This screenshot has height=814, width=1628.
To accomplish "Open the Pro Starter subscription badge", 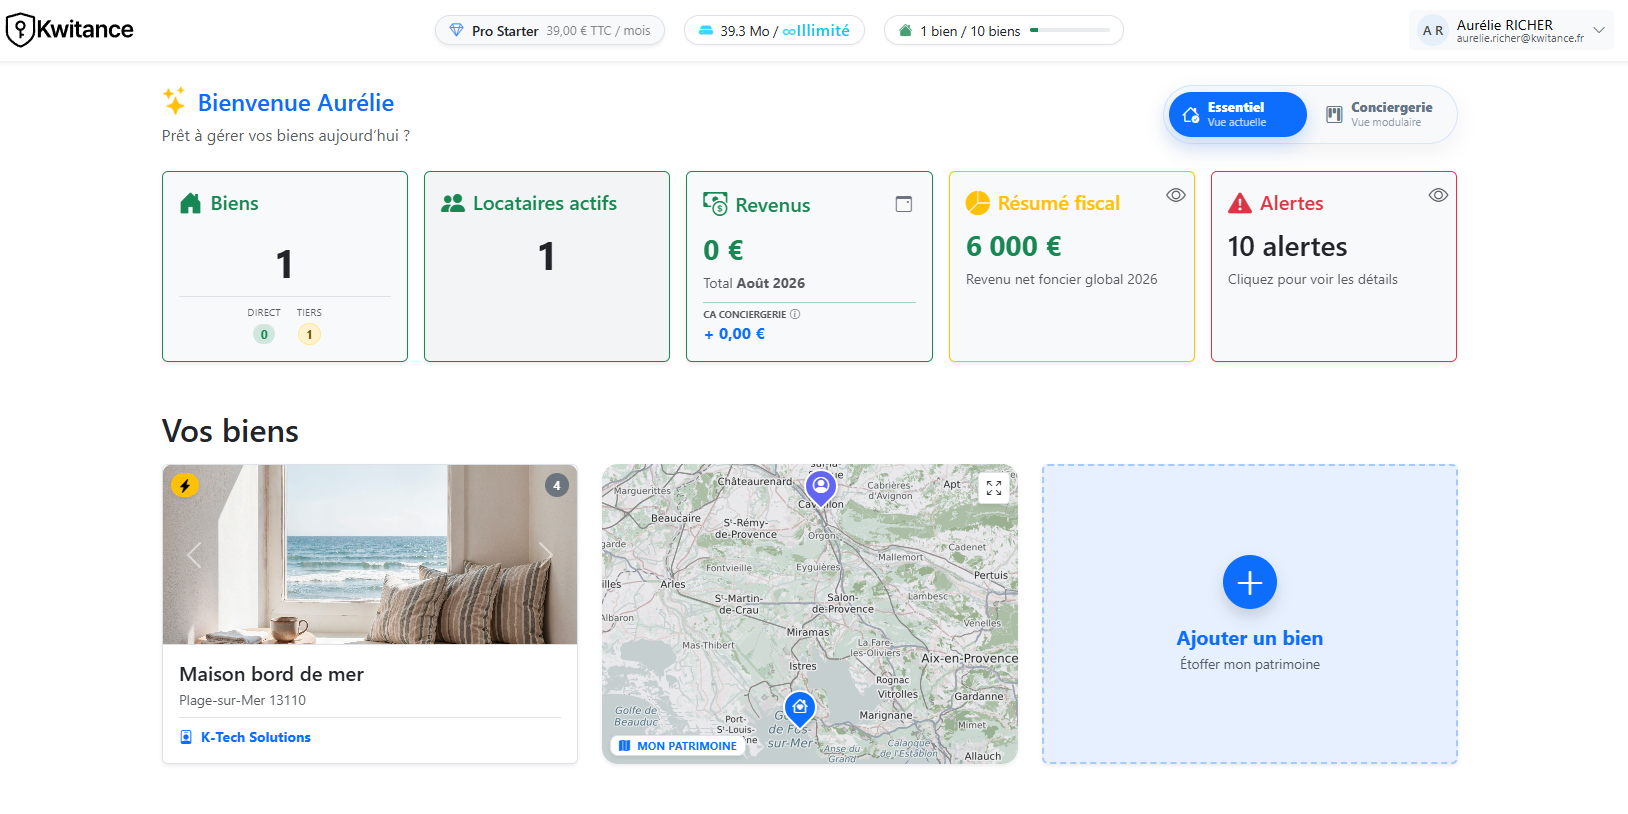I will pos(550,31).
